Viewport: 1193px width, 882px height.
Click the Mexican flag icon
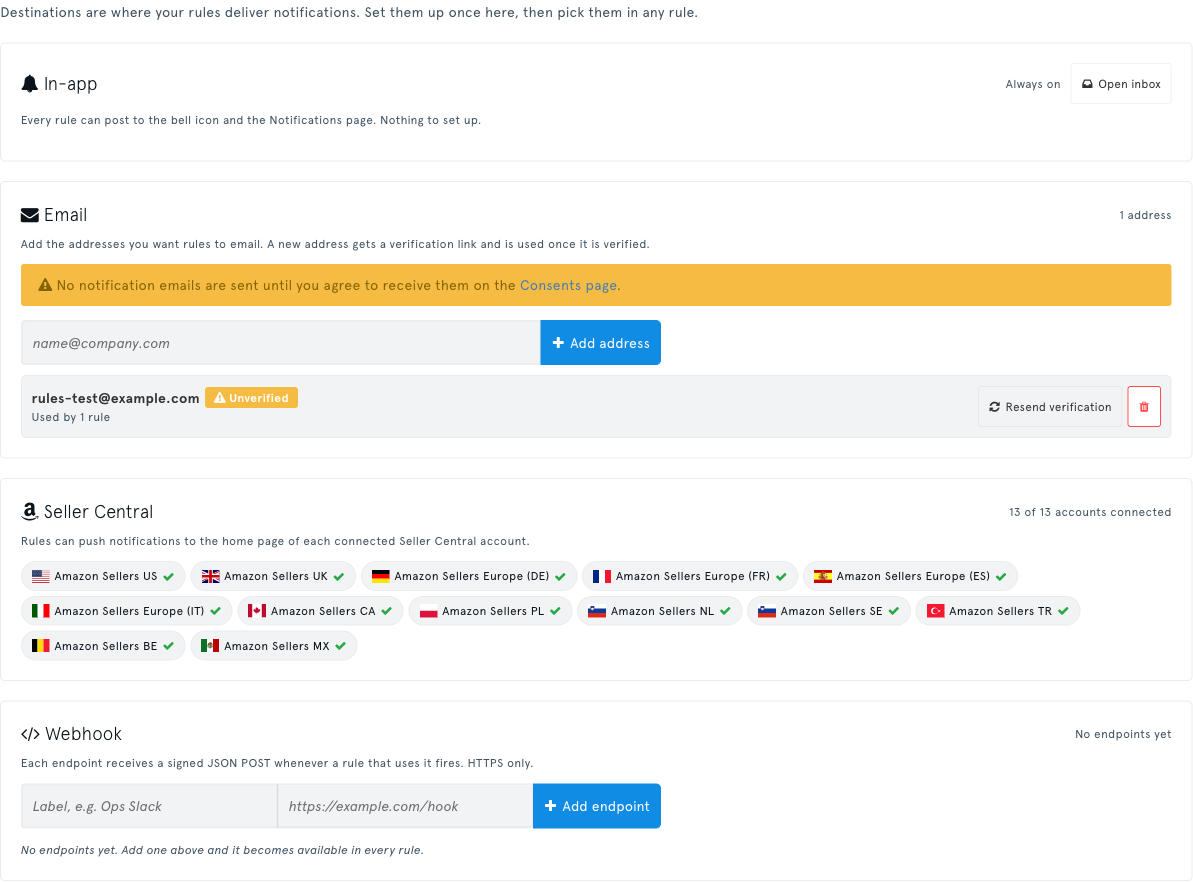[x=210, y=646]
